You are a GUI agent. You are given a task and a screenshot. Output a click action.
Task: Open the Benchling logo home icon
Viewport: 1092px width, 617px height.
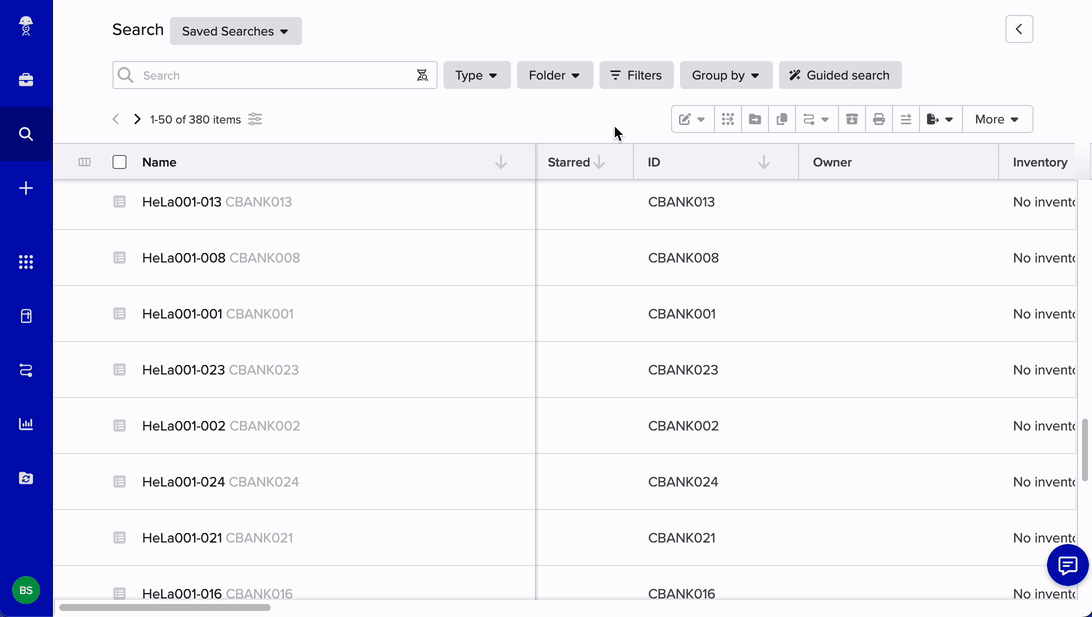click(x=26, y=26)
